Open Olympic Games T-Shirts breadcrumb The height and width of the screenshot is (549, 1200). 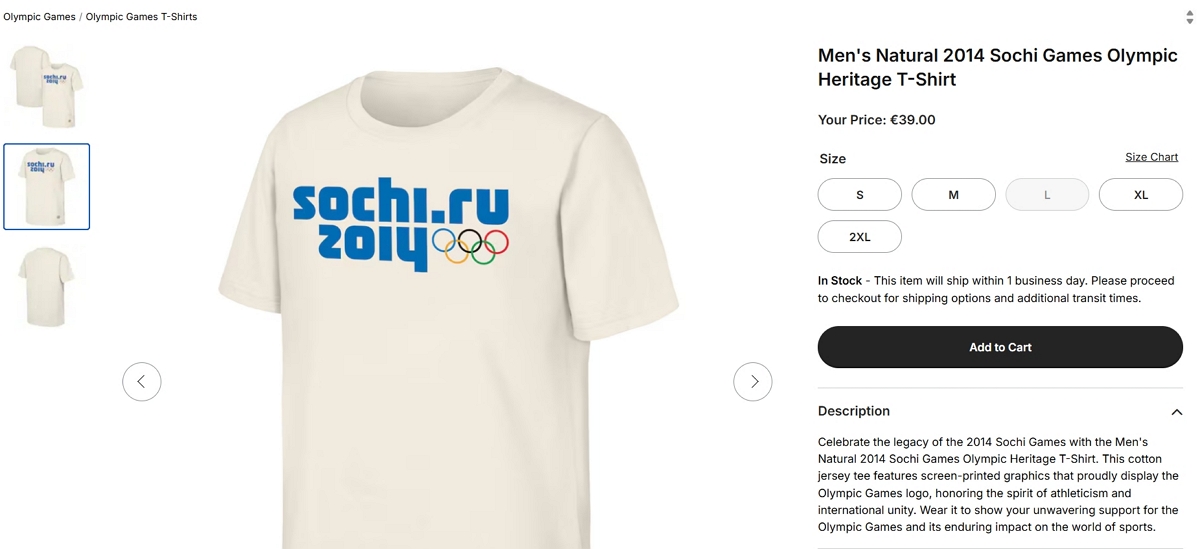141,17
